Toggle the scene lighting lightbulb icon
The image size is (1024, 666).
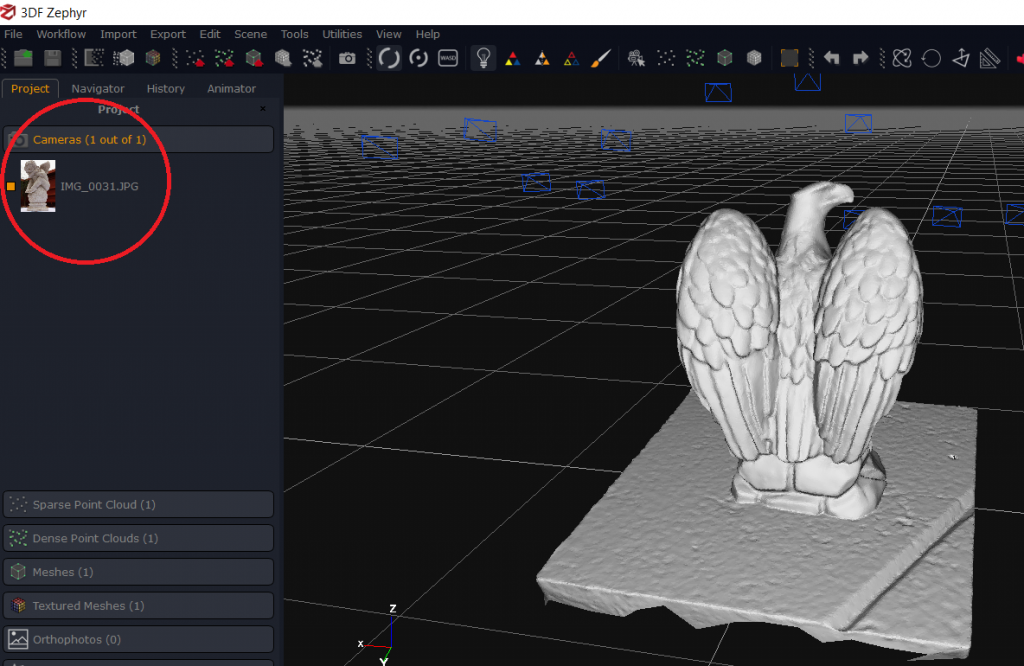click(483, 58)
